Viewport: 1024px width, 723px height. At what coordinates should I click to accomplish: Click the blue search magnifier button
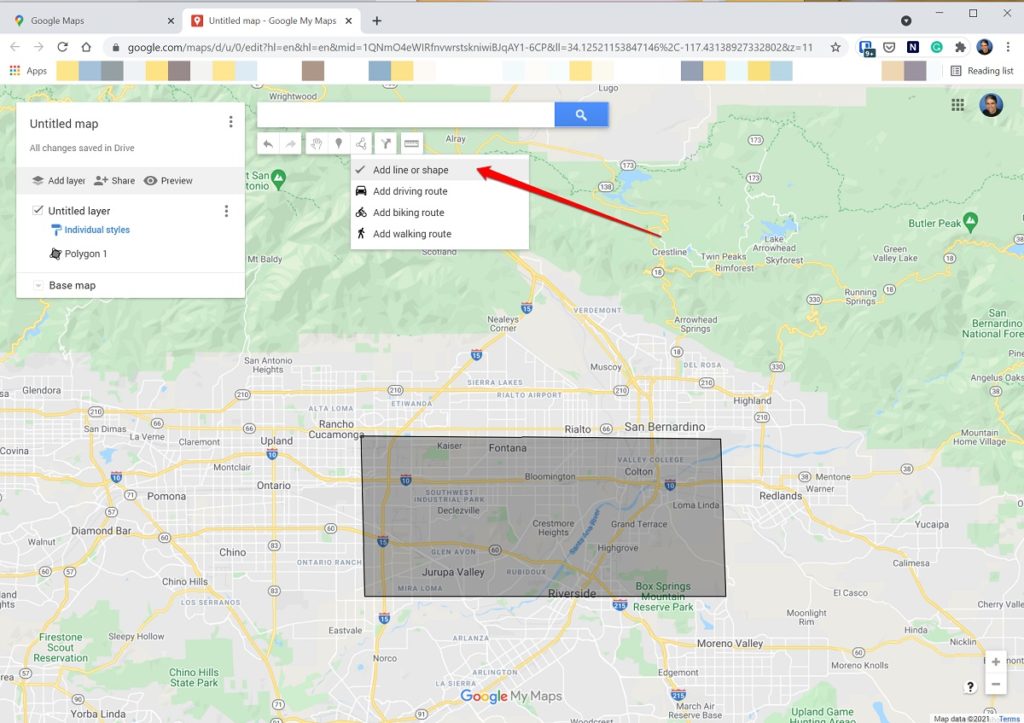point(581,114)
